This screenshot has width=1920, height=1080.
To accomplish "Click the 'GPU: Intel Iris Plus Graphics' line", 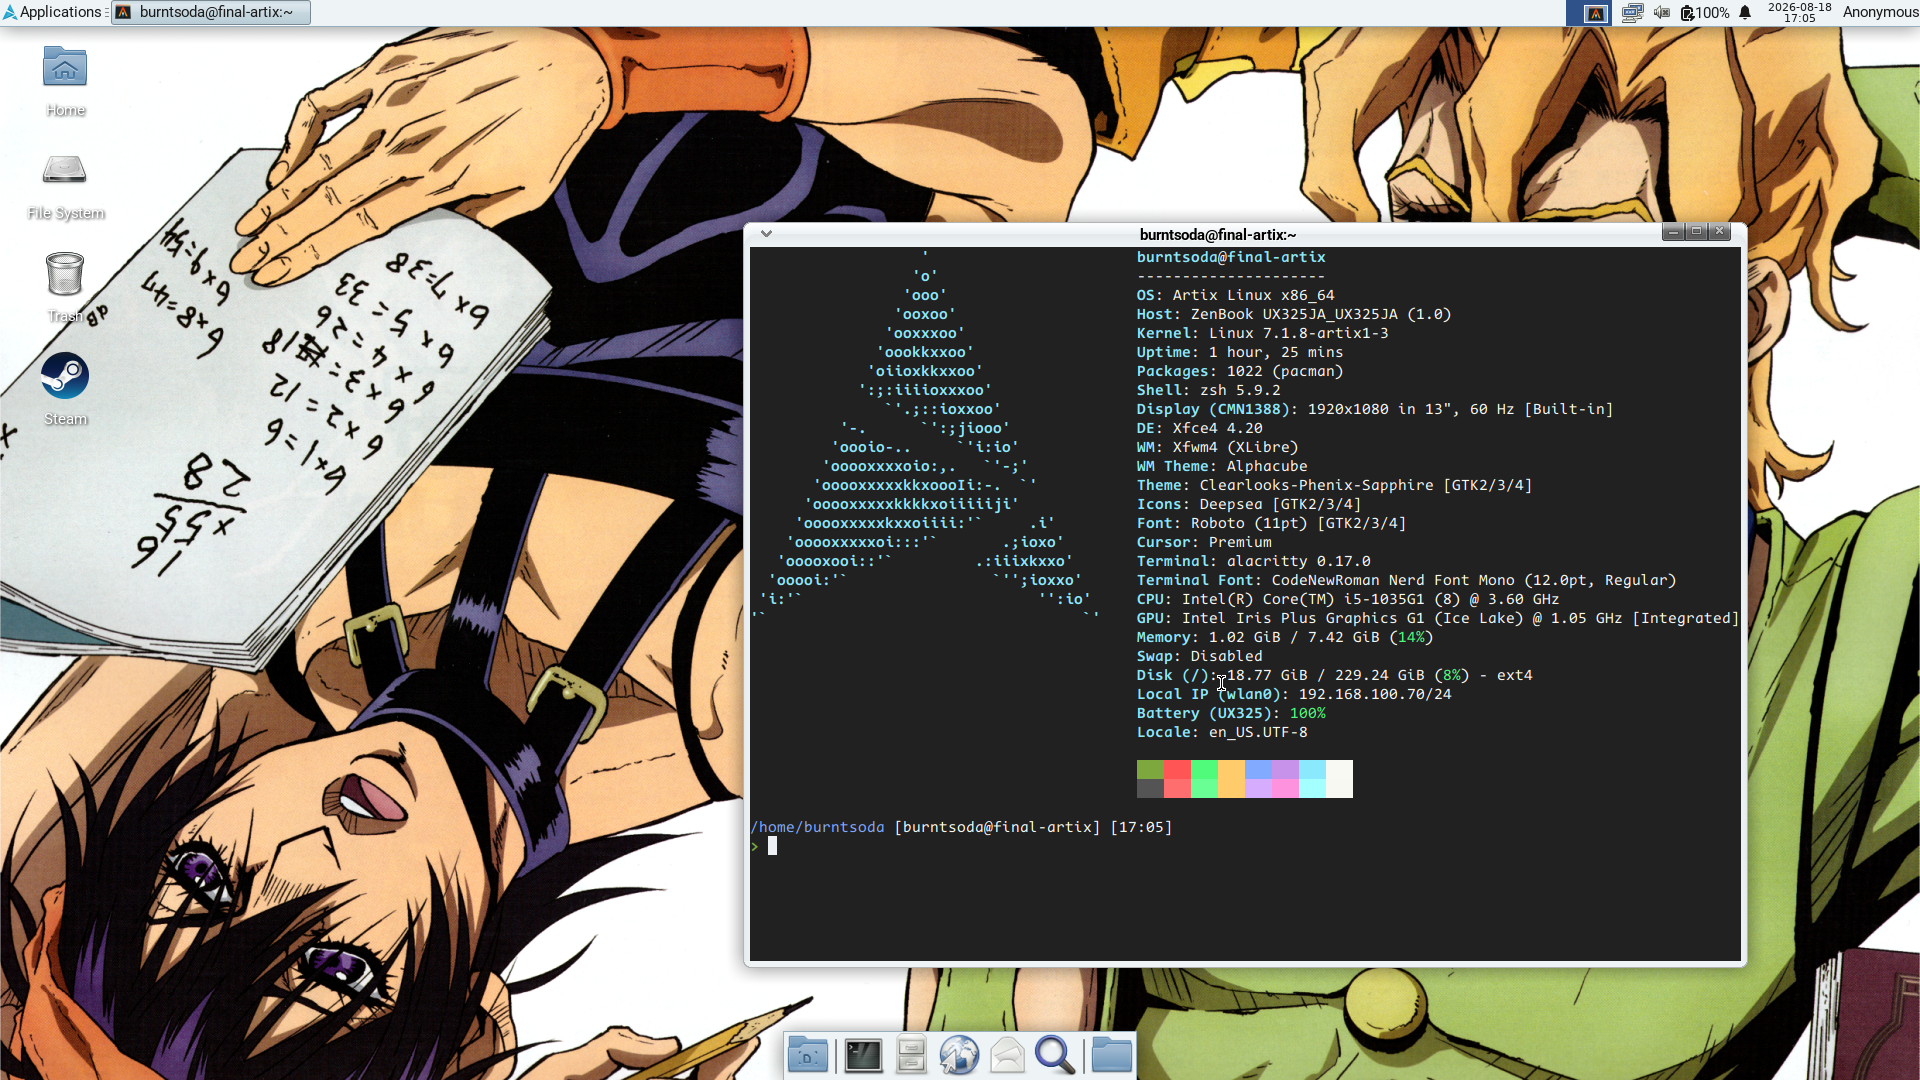I will pyautogui.click(x=1438, y=618).
